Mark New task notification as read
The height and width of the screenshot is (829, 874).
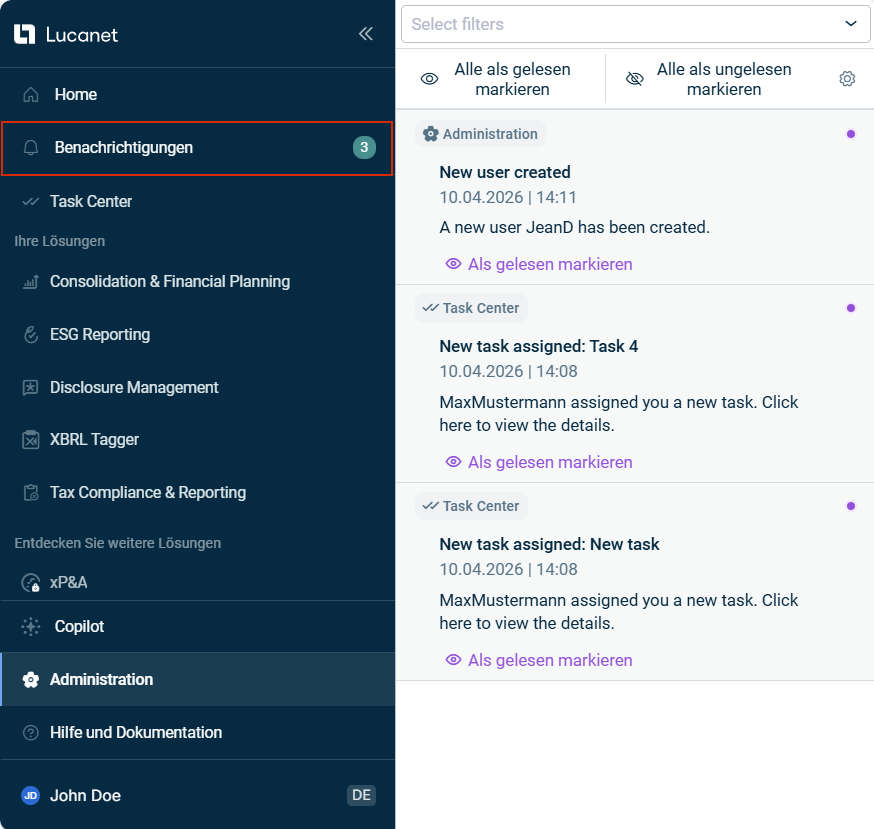[539, 660]
